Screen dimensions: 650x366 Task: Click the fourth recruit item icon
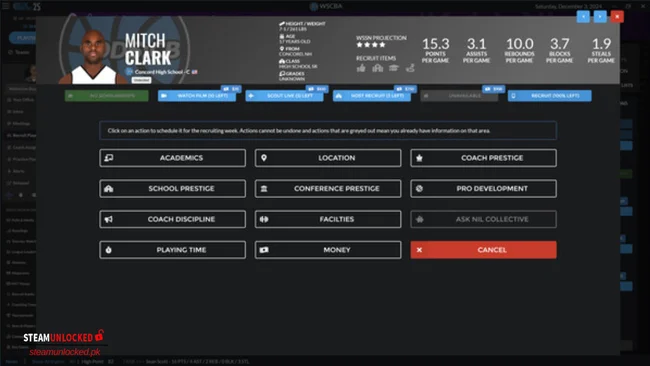click(410, 68)
